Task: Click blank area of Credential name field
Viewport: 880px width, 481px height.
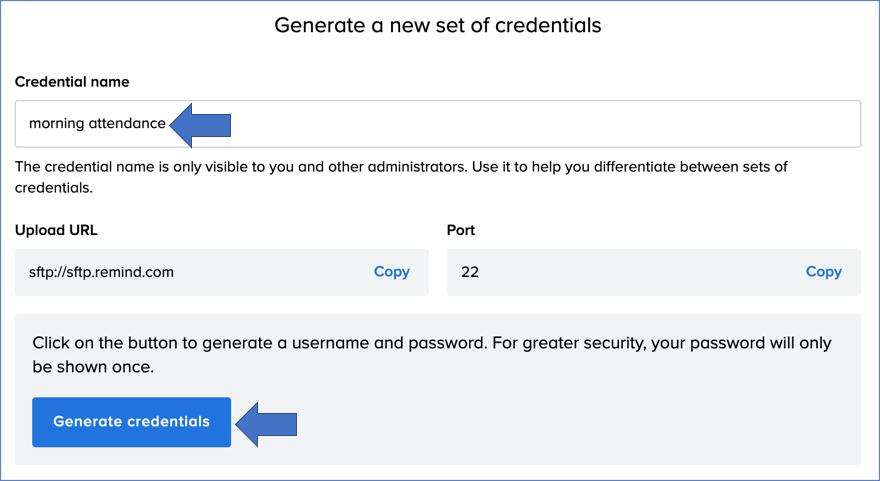Action: coord(540,124)
